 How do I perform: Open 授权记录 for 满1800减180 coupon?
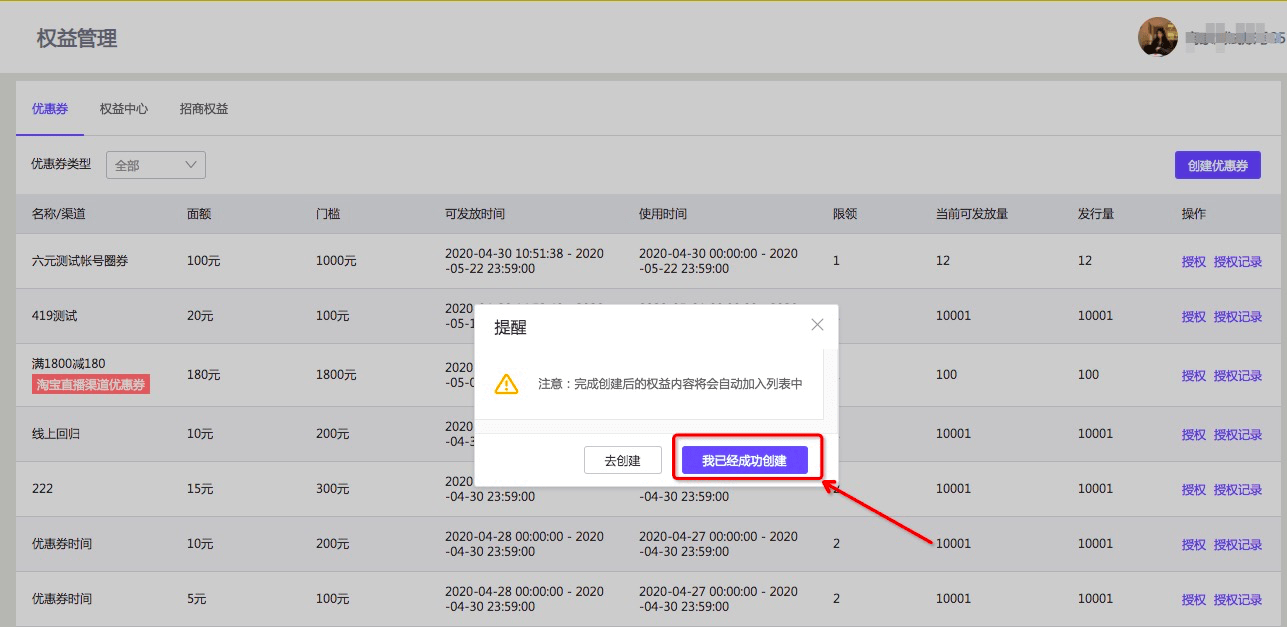click(1238, 376)
